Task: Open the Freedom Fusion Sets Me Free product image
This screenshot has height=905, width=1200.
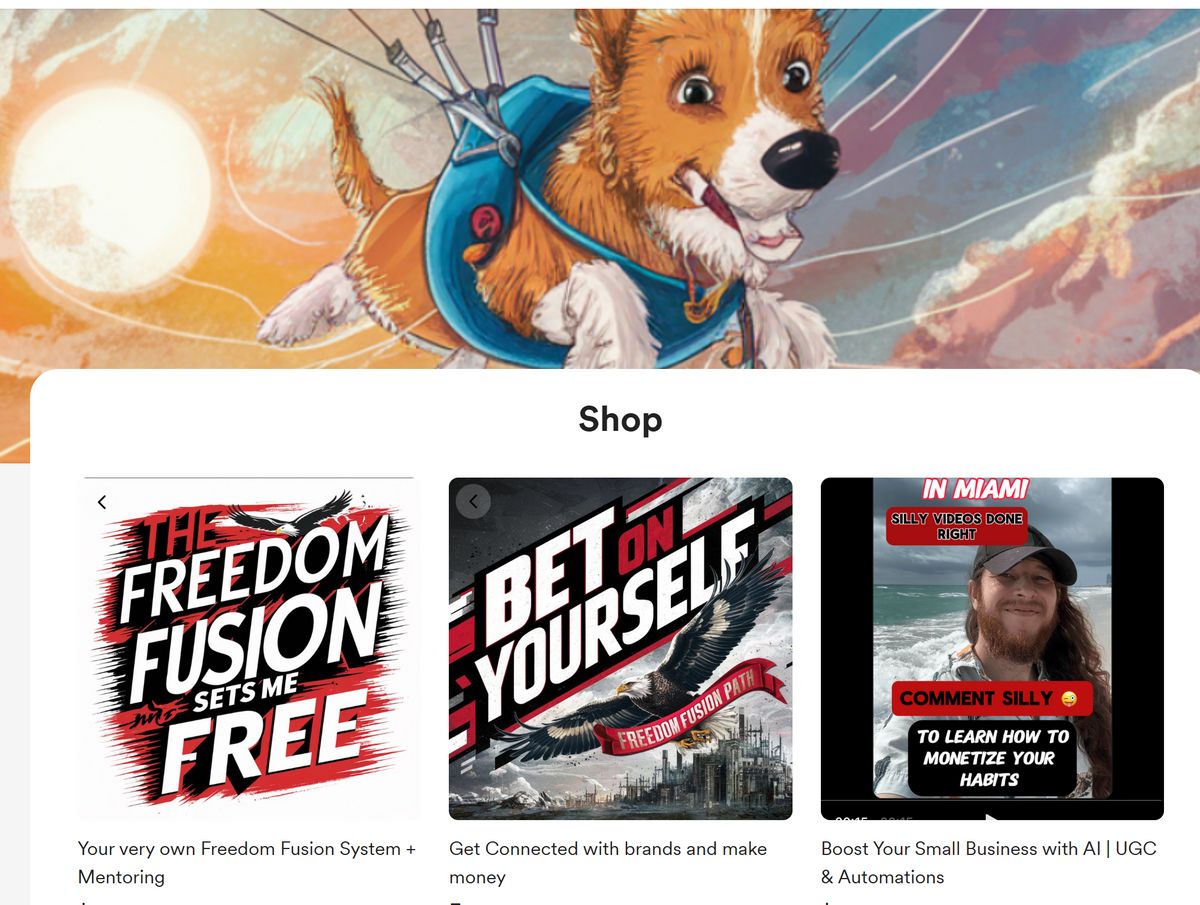Action: (x=250, y=649)
